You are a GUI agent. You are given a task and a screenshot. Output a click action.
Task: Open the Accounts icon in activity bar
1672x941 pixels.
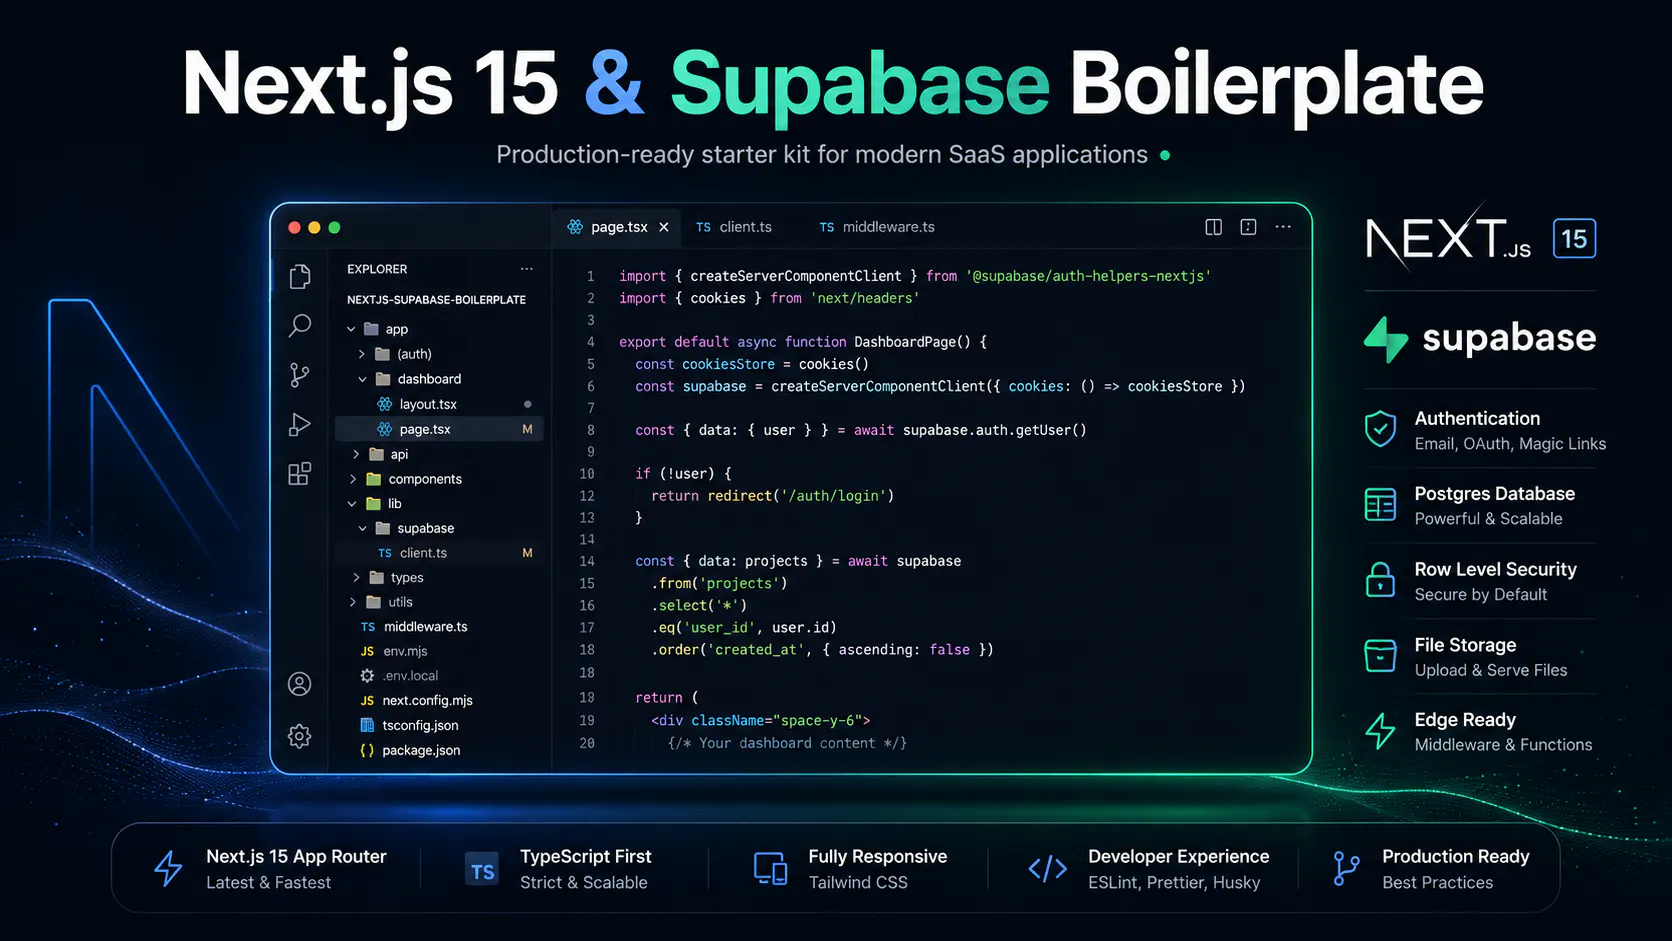[300, 684]
